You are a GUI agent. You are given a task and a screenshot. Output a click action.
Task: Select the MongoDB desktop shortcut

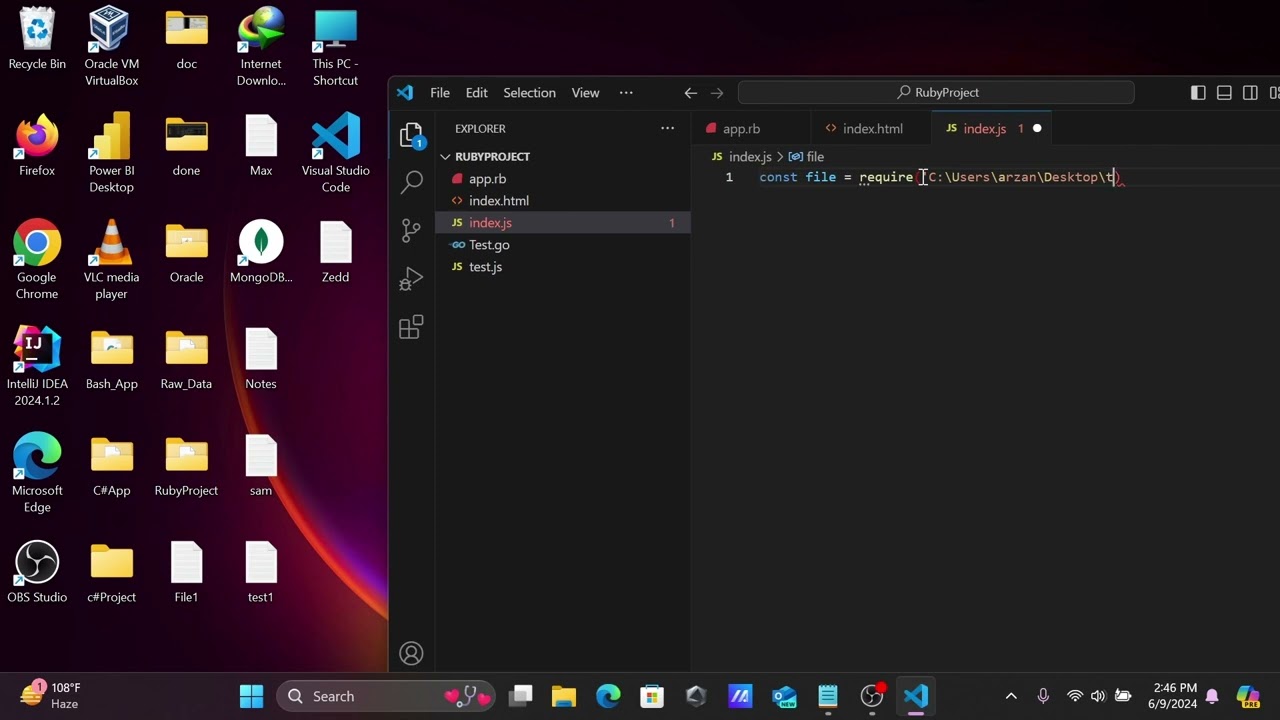[261, 253]
